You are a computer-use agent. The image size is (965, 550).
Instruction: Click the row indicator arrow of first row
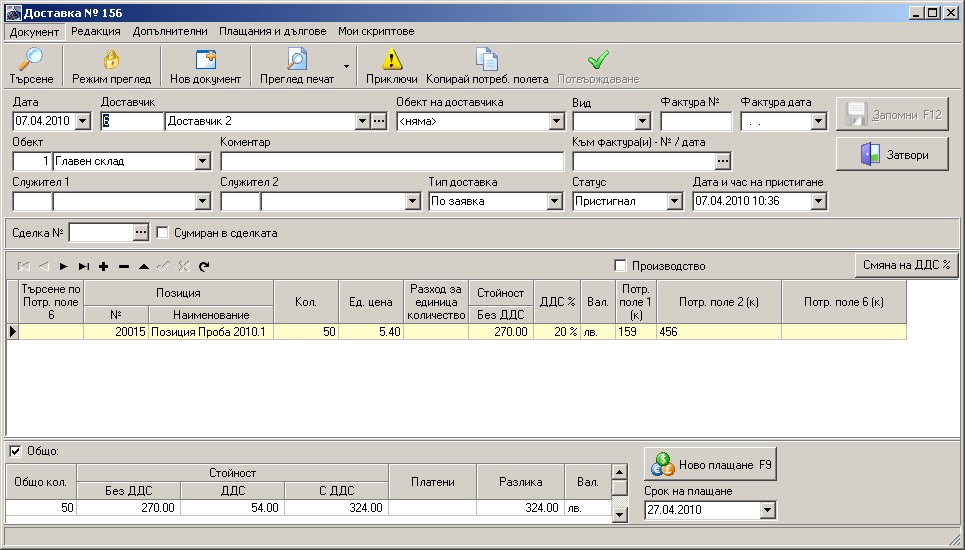click(x=13, y=332)
